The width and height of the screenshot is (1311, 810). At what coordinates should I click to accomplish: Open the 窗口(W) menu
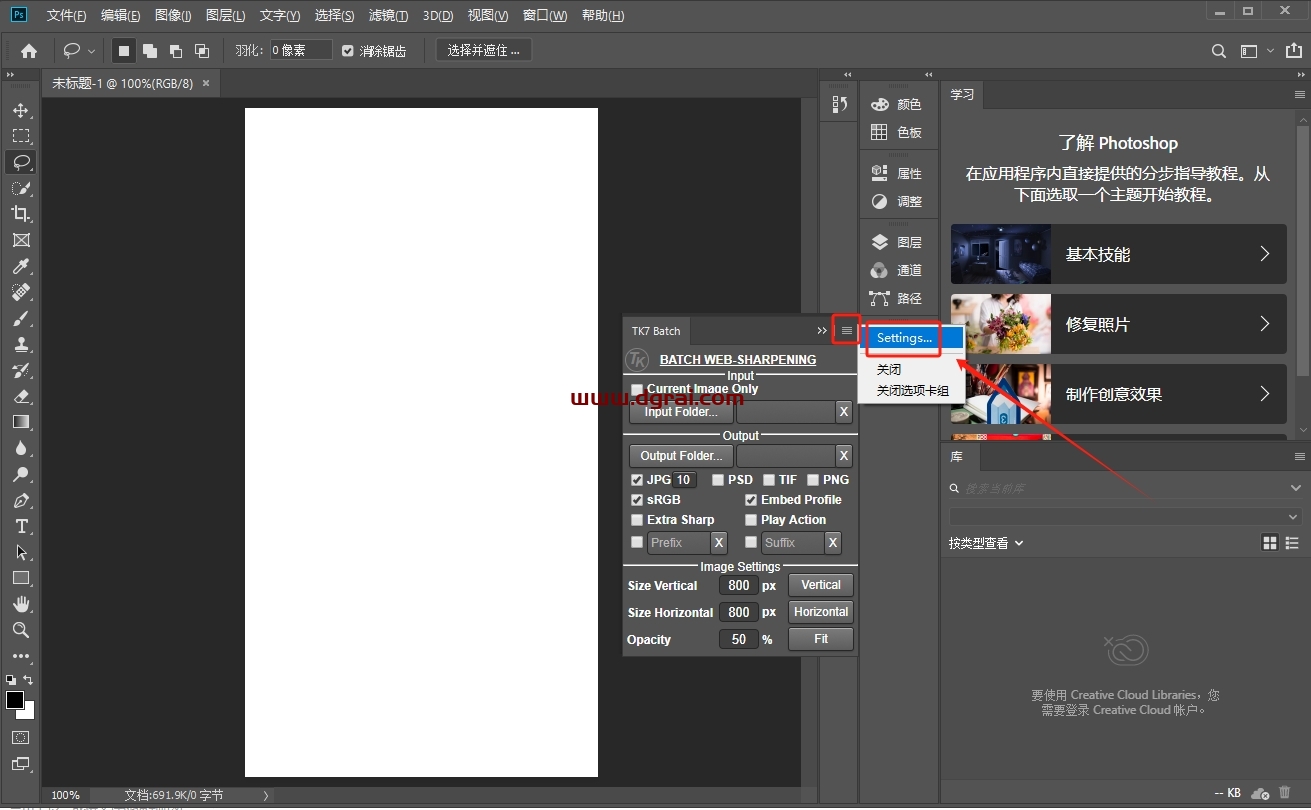(x=545, y=16)
